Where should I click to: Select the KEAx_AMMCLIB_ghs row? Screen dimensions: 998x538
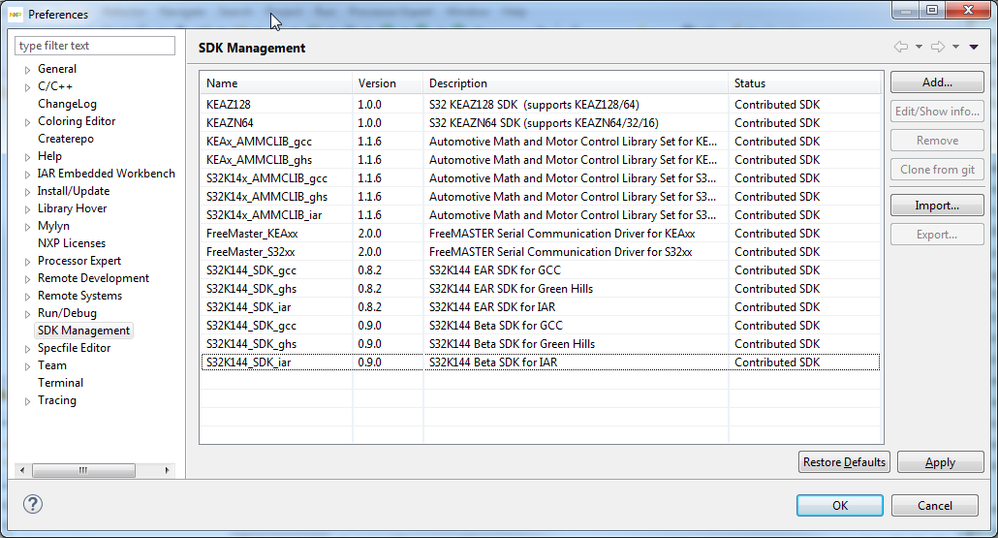tap(541, 160)
